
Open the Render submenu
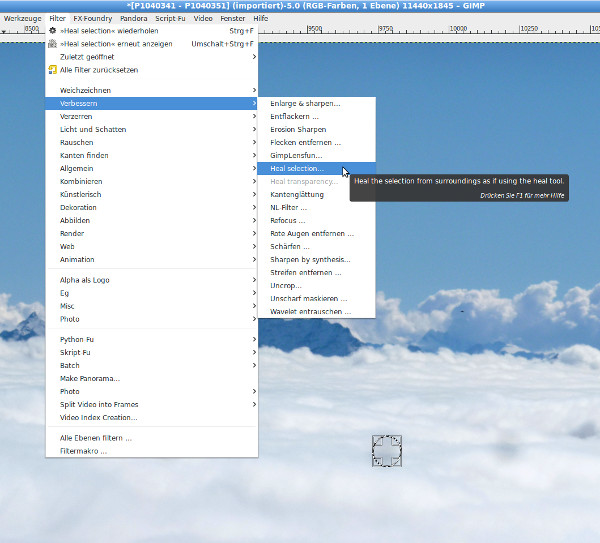(x=152, y=233)
